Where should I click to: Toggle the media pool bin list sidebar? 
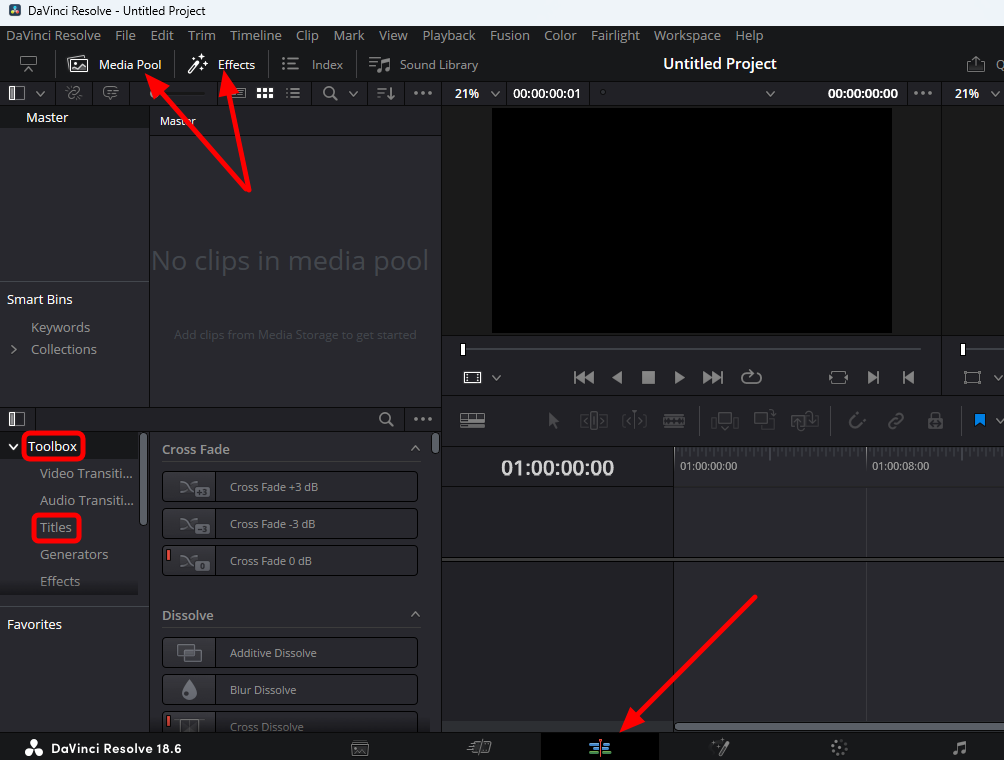click(x=17, y=93)
